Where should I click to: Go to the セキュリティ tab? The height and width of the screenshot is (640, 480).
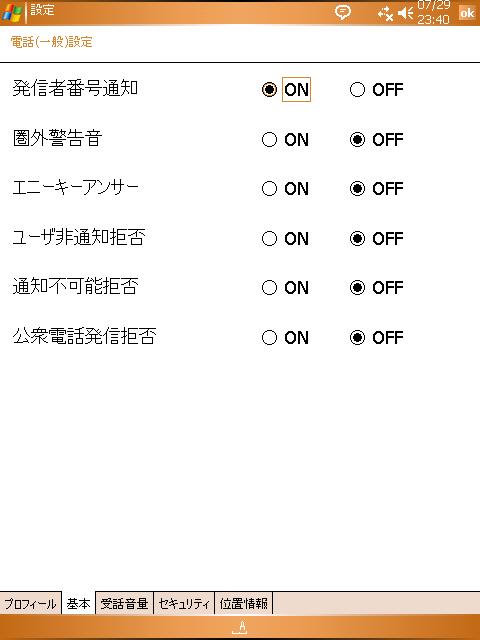click(184, 603)
